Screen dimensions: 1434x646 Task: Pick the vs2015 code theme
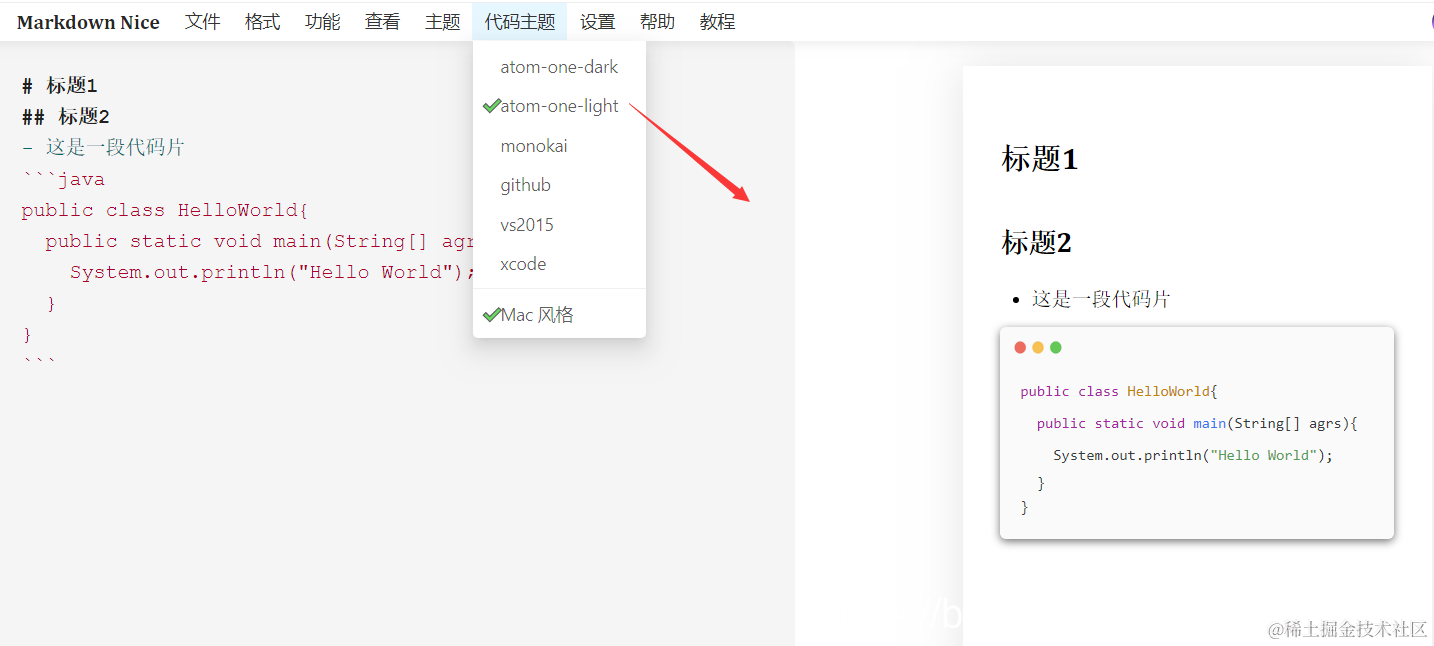pos(527,224)
